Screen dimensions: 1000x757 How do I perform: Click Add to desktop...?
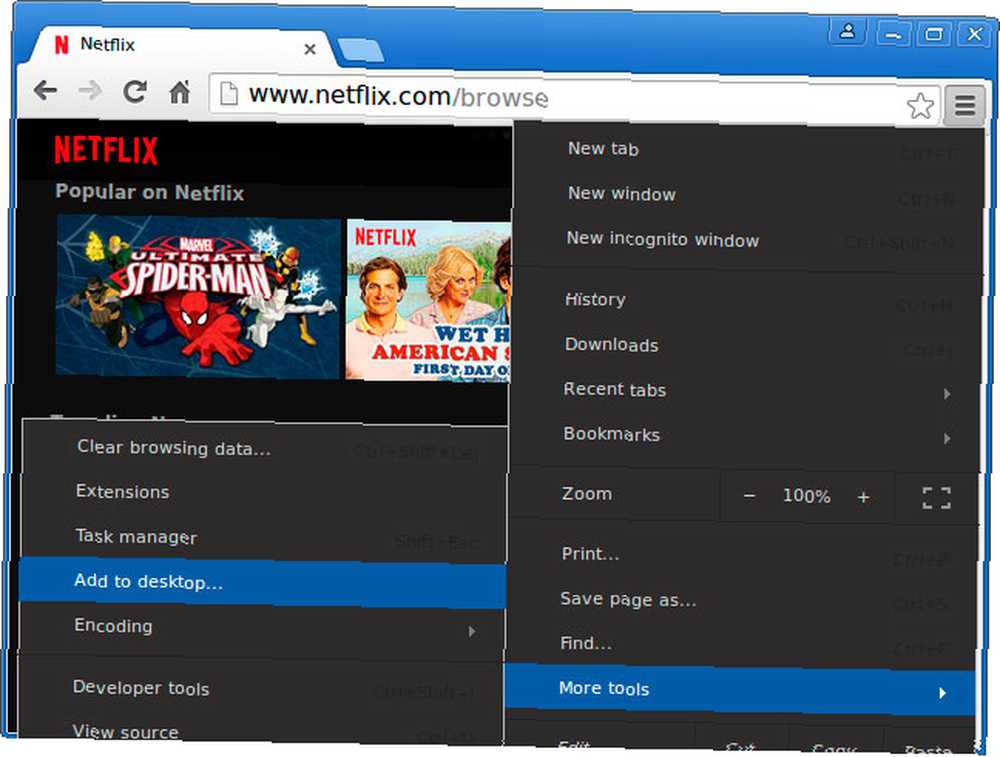click(262, 582)
